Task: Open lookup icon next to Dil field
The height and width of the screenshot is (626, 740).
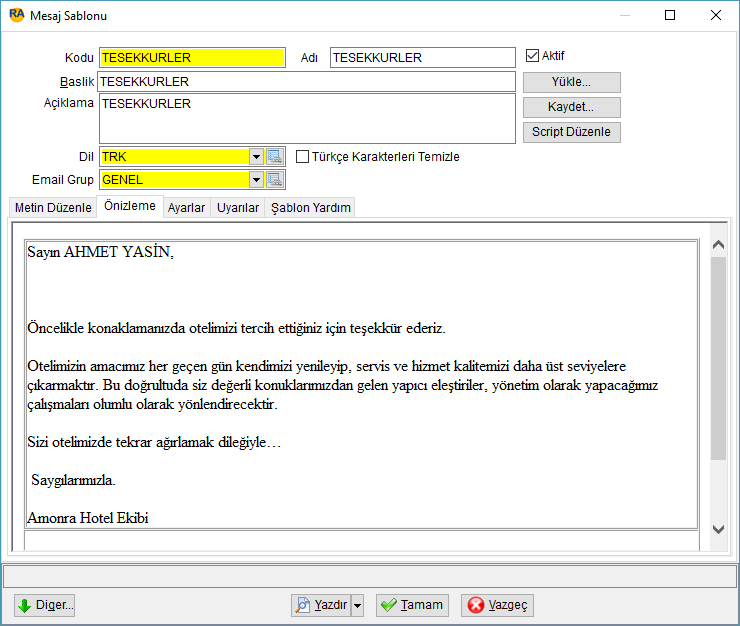Action: coord(275,157)
